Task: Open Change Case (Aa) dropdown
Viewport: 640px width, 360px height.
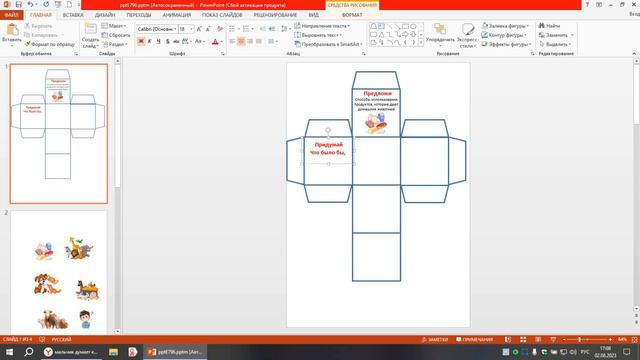Action: [199, 41]
